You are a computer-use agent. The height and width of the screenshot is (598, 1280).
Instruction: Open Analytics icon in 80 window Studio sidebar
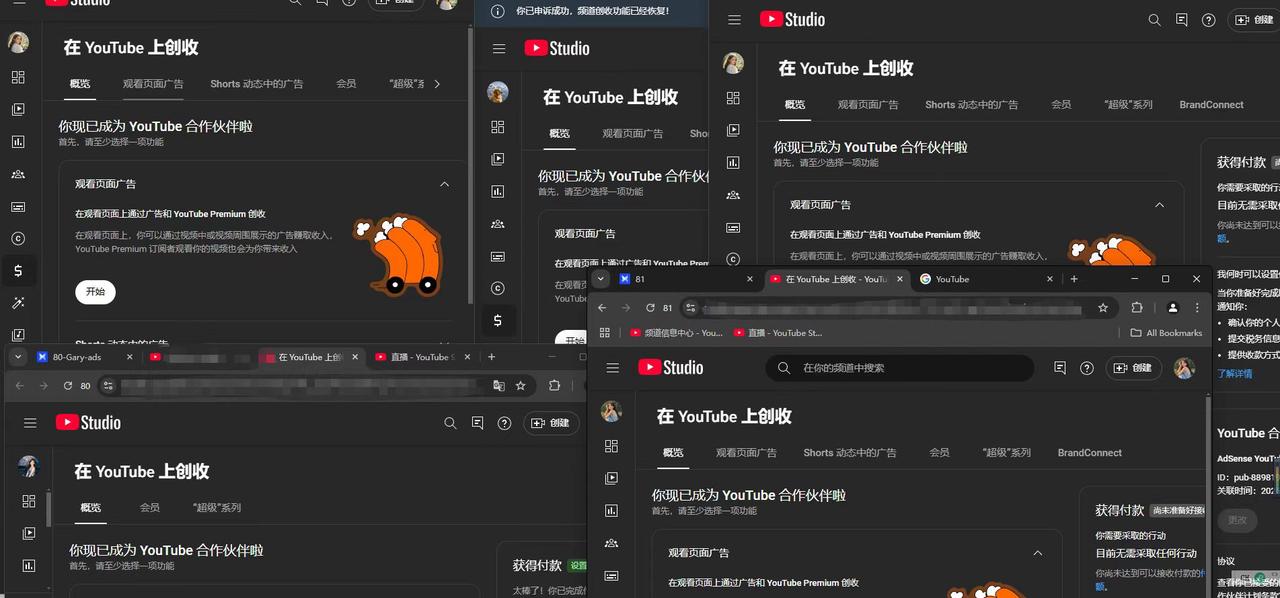[29, 566]
